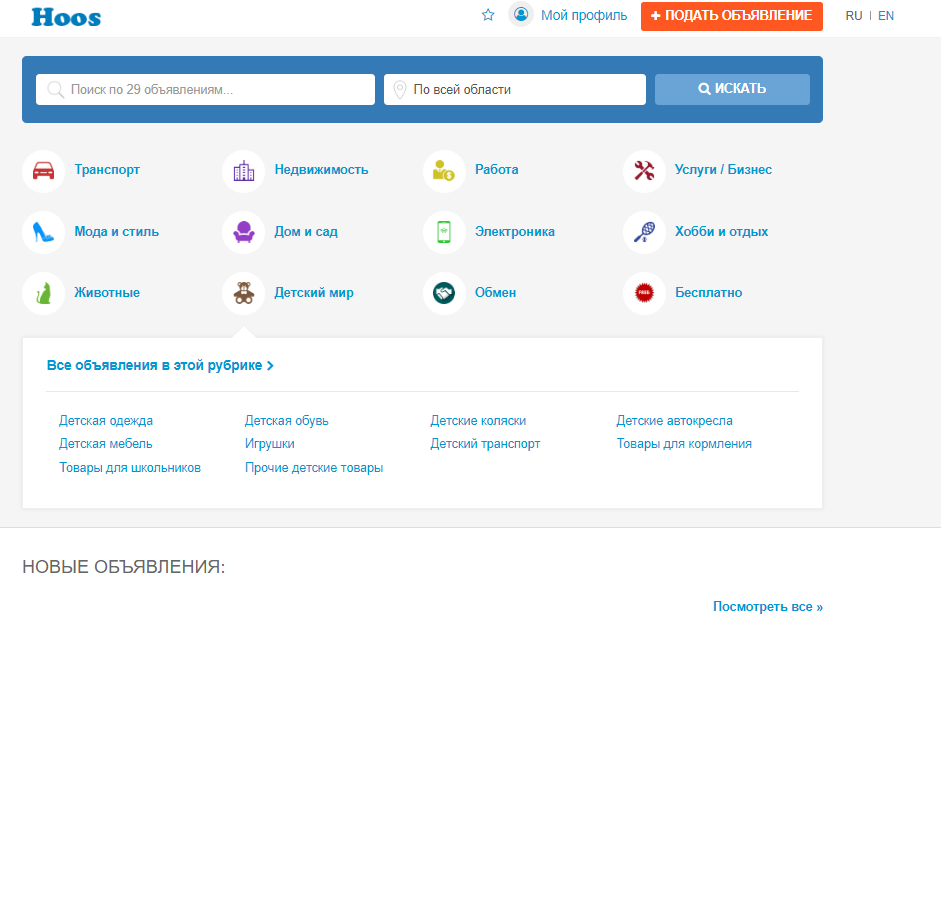Follow the 'Посмотреть все »' link
This screenshot has width=941, height=909.
click(767, 607)
